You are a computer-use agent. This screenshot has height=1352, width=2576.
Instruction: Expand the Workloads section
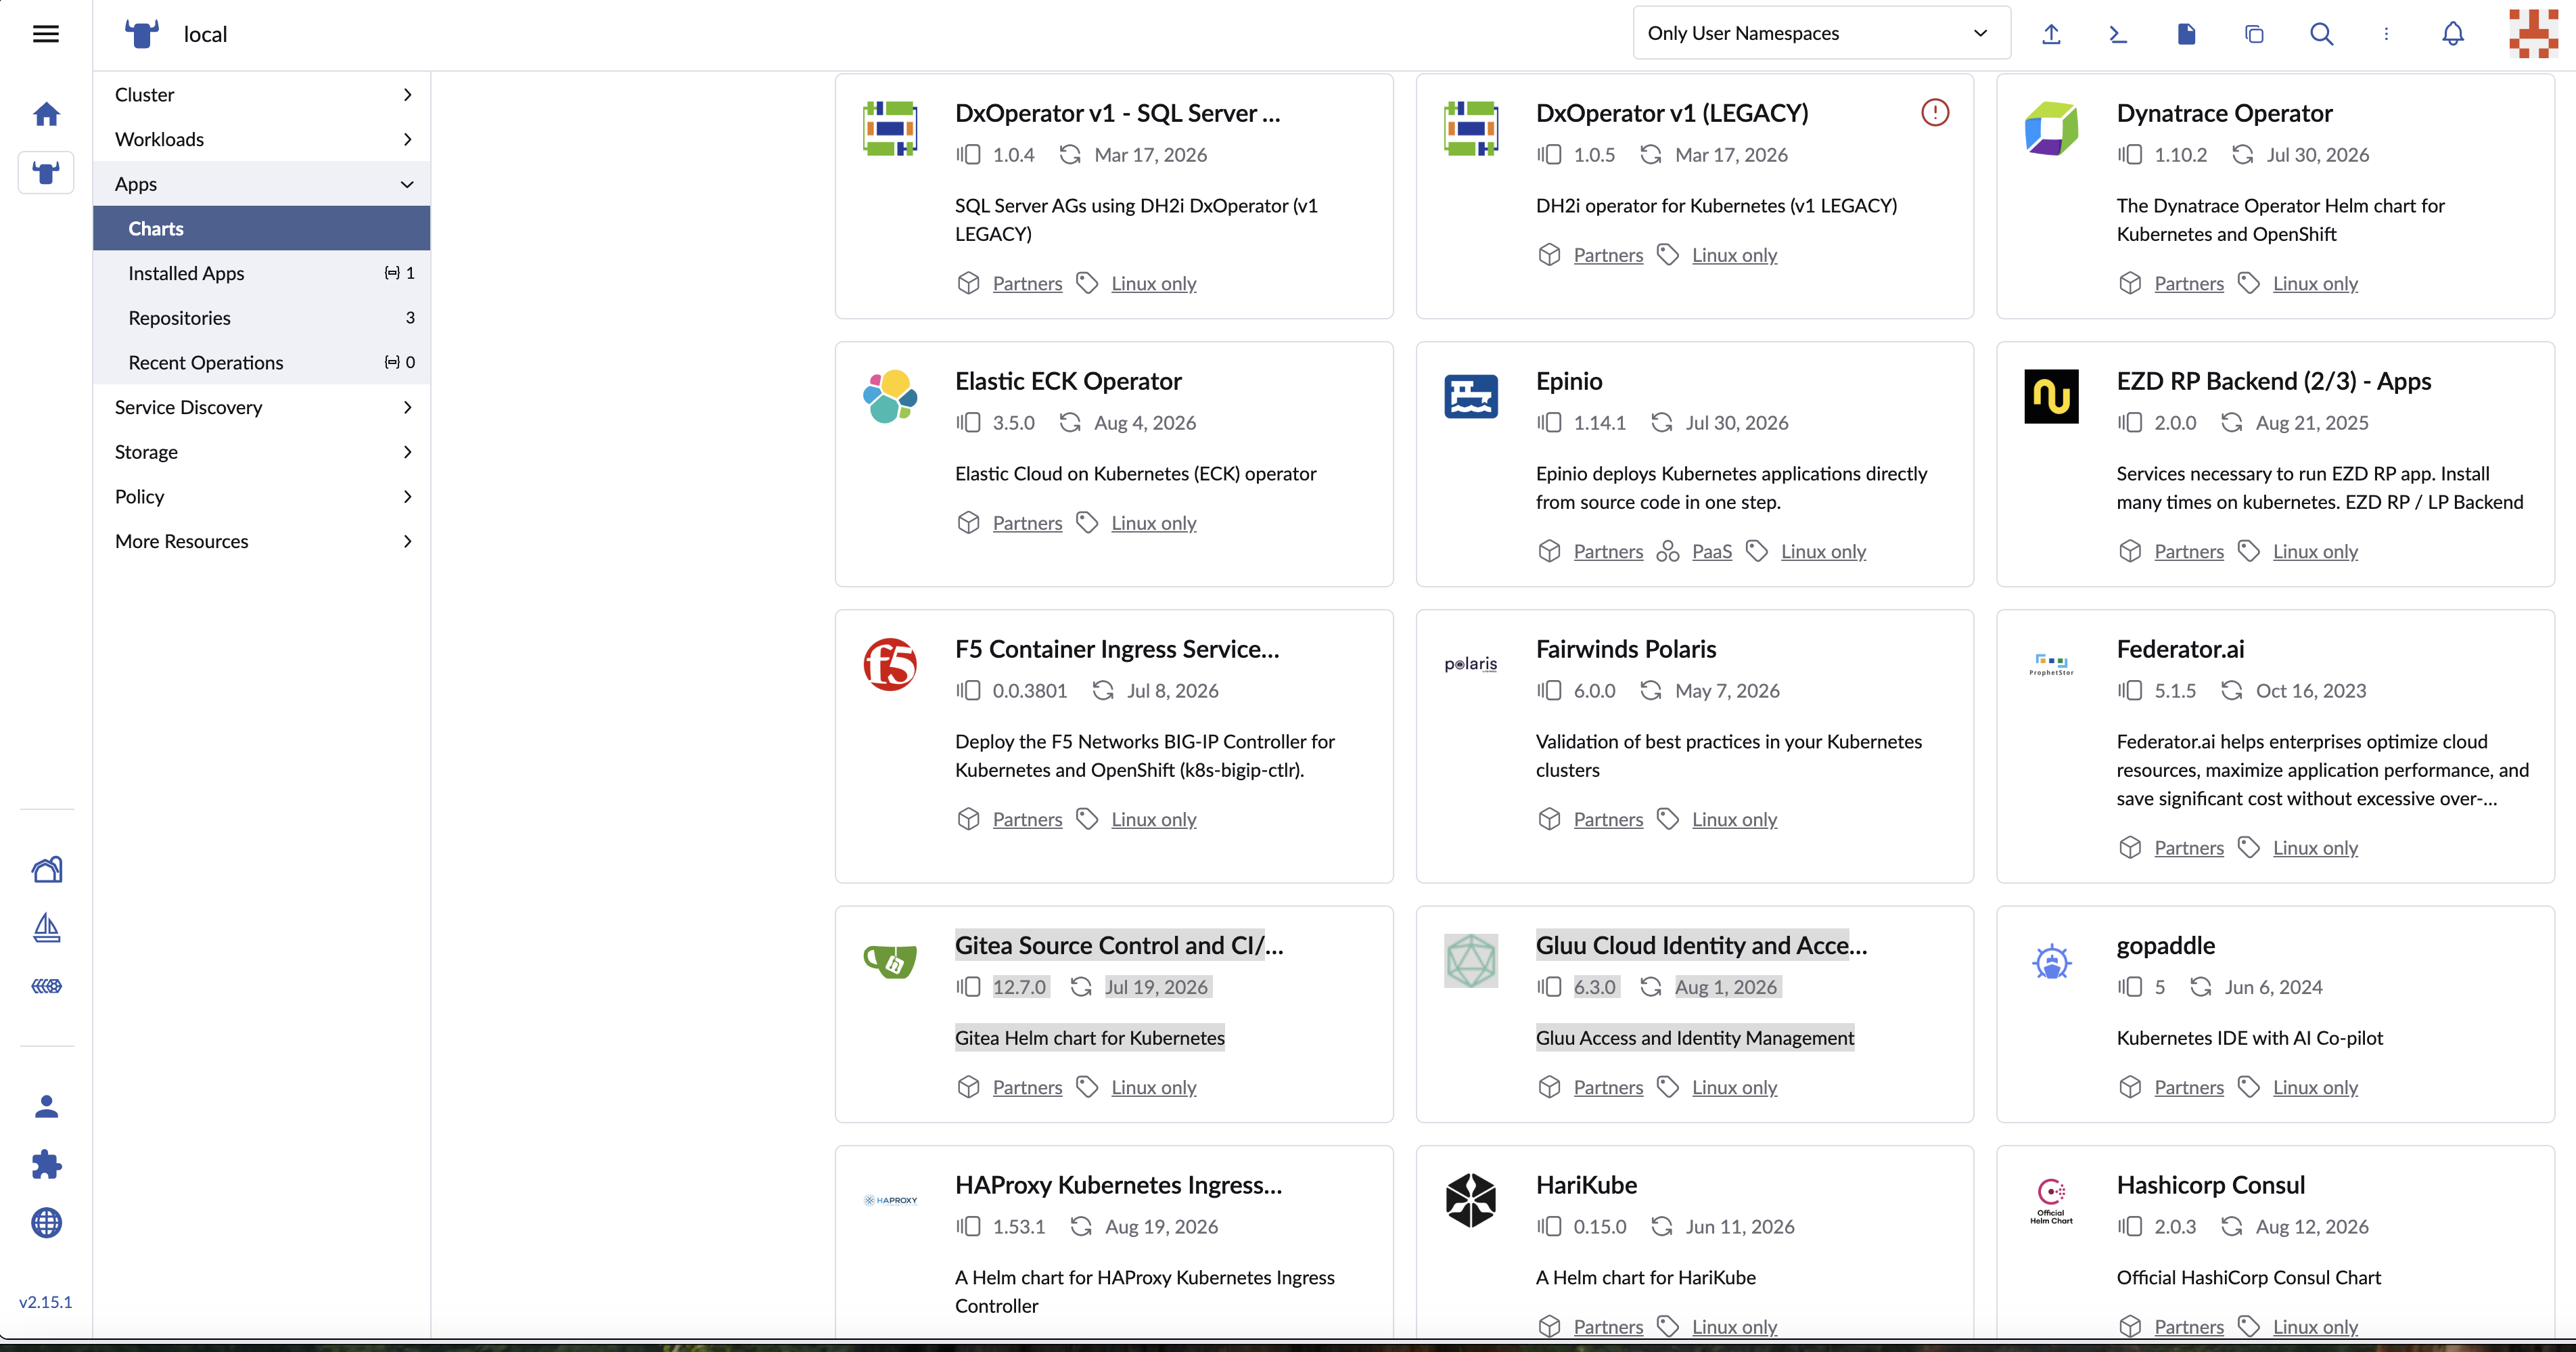(x=262, y=139)
